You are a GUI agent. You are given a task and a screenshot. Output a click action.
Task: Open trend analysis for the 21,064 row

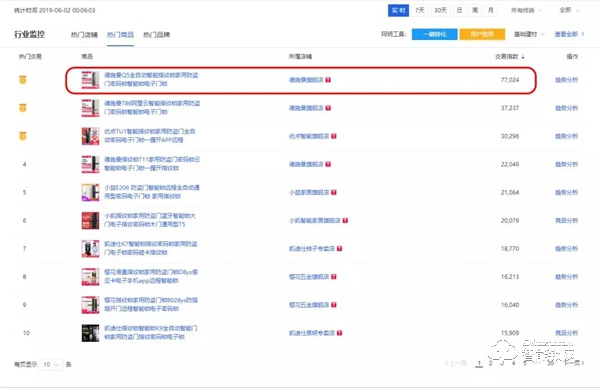click(566, 192)
